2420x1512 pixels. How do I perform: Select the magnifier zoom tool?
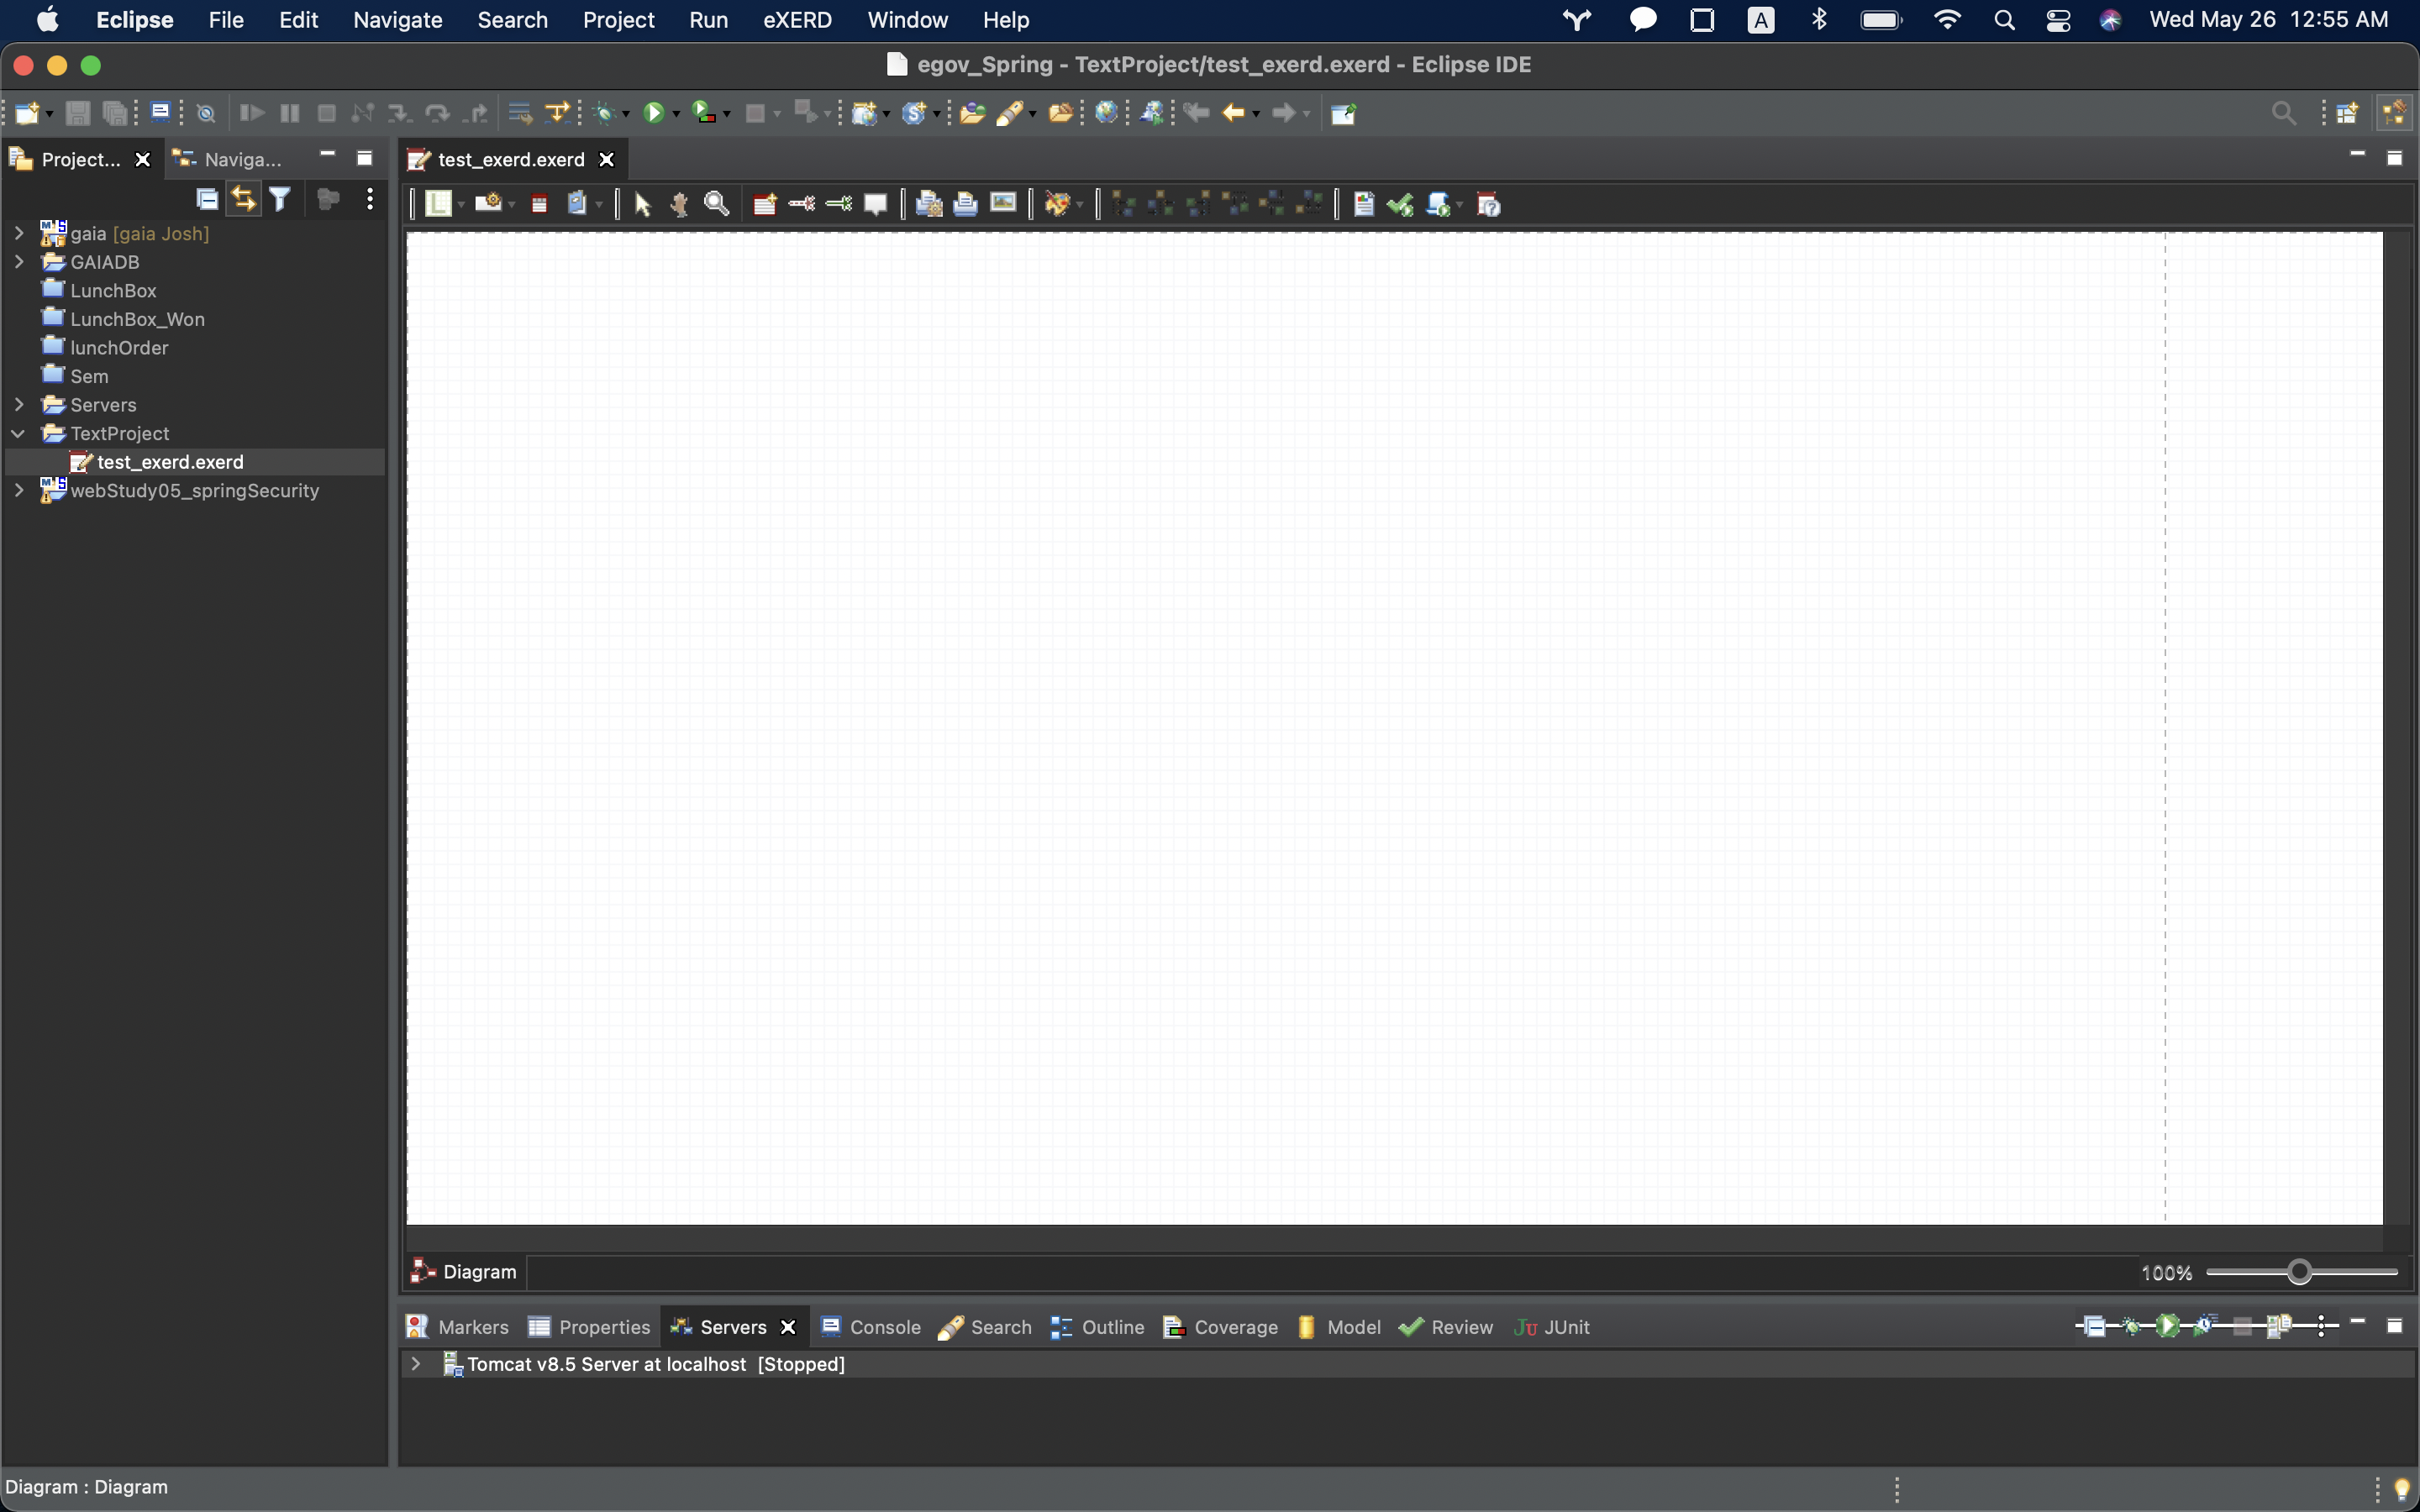pos(716,205)
